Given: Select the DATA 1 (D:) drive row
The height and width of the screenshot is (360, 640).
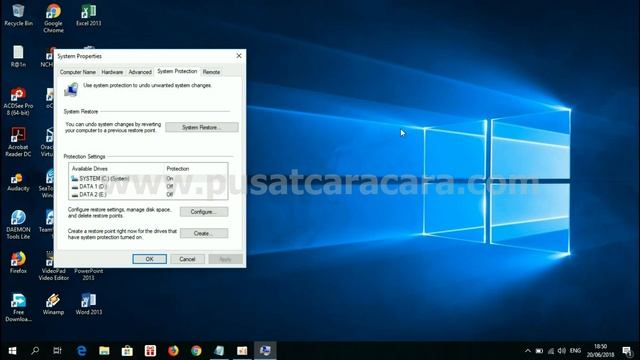Looking at the screenshot, I should tap(148, 187).
